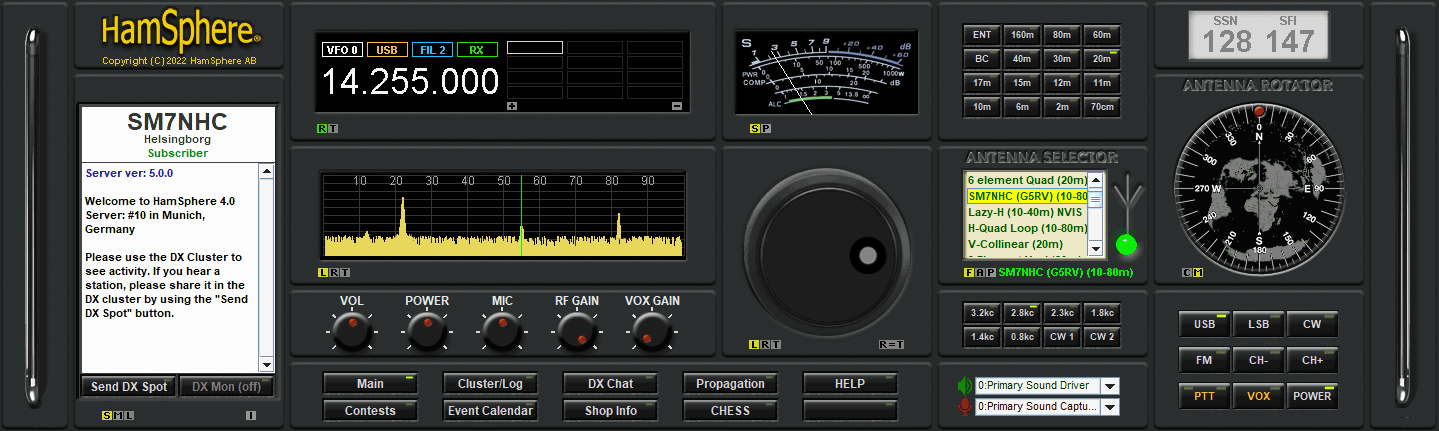The height and width of the screenshot is (431, 1439).
Task: Click the red microphone input icon
Action: pos(964,407)
